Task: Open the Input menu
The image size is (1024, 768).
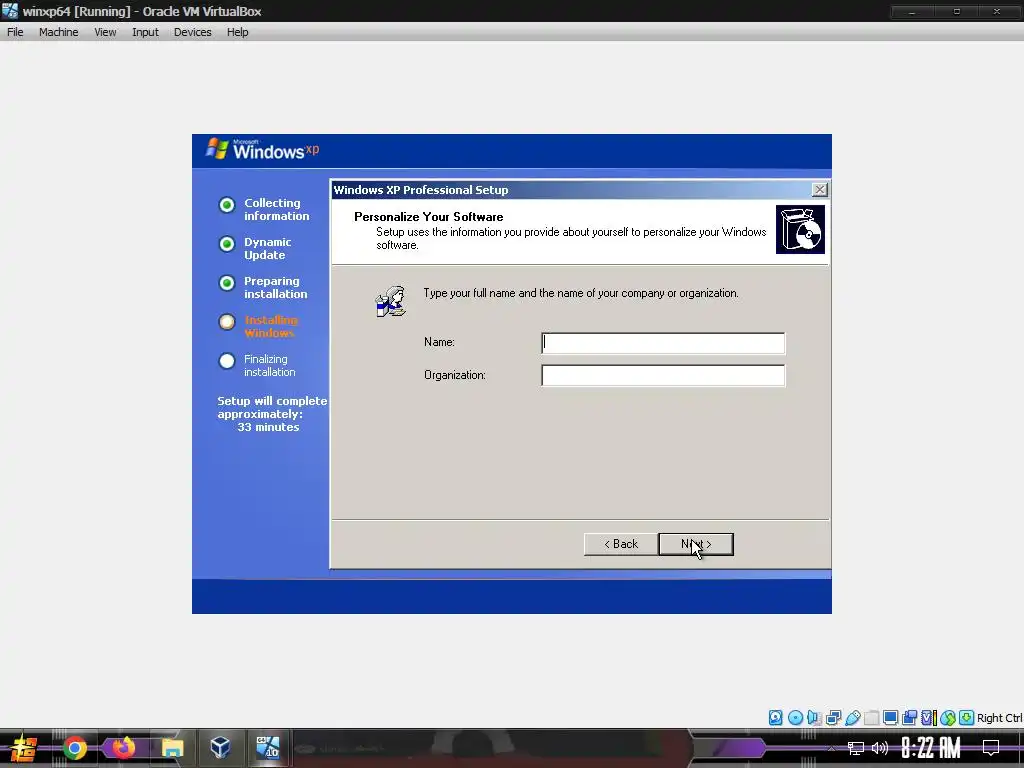Action: pos(145,32)
